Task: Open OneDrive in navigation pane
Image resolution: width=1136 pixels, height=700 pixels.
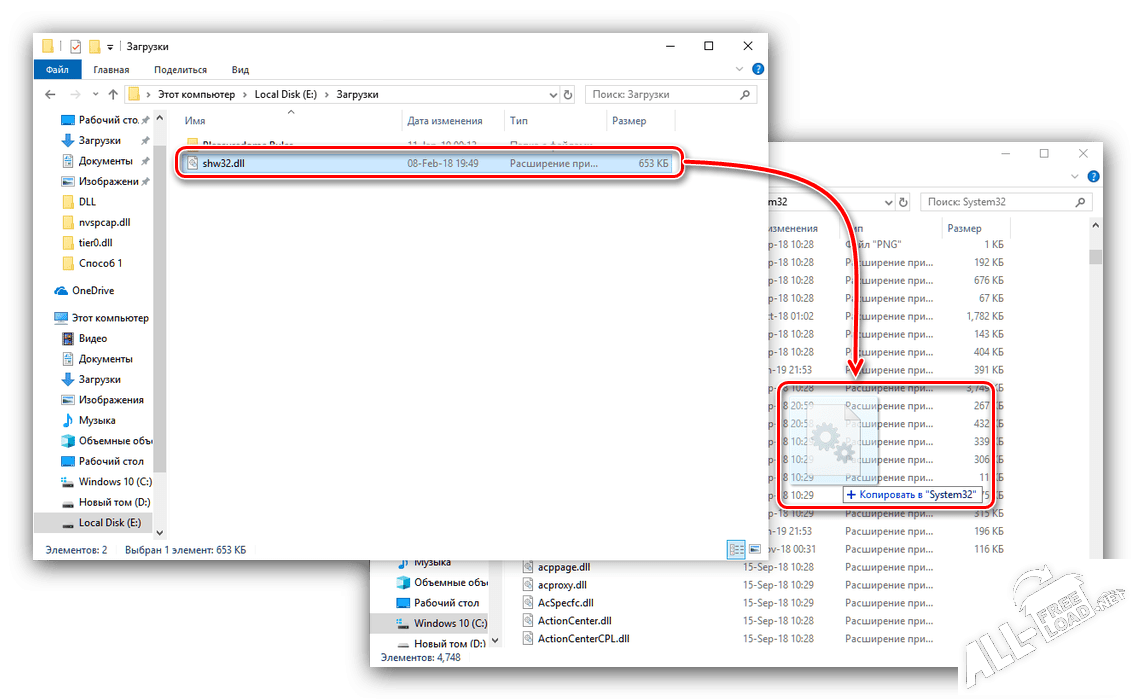Action: [93, 291]
